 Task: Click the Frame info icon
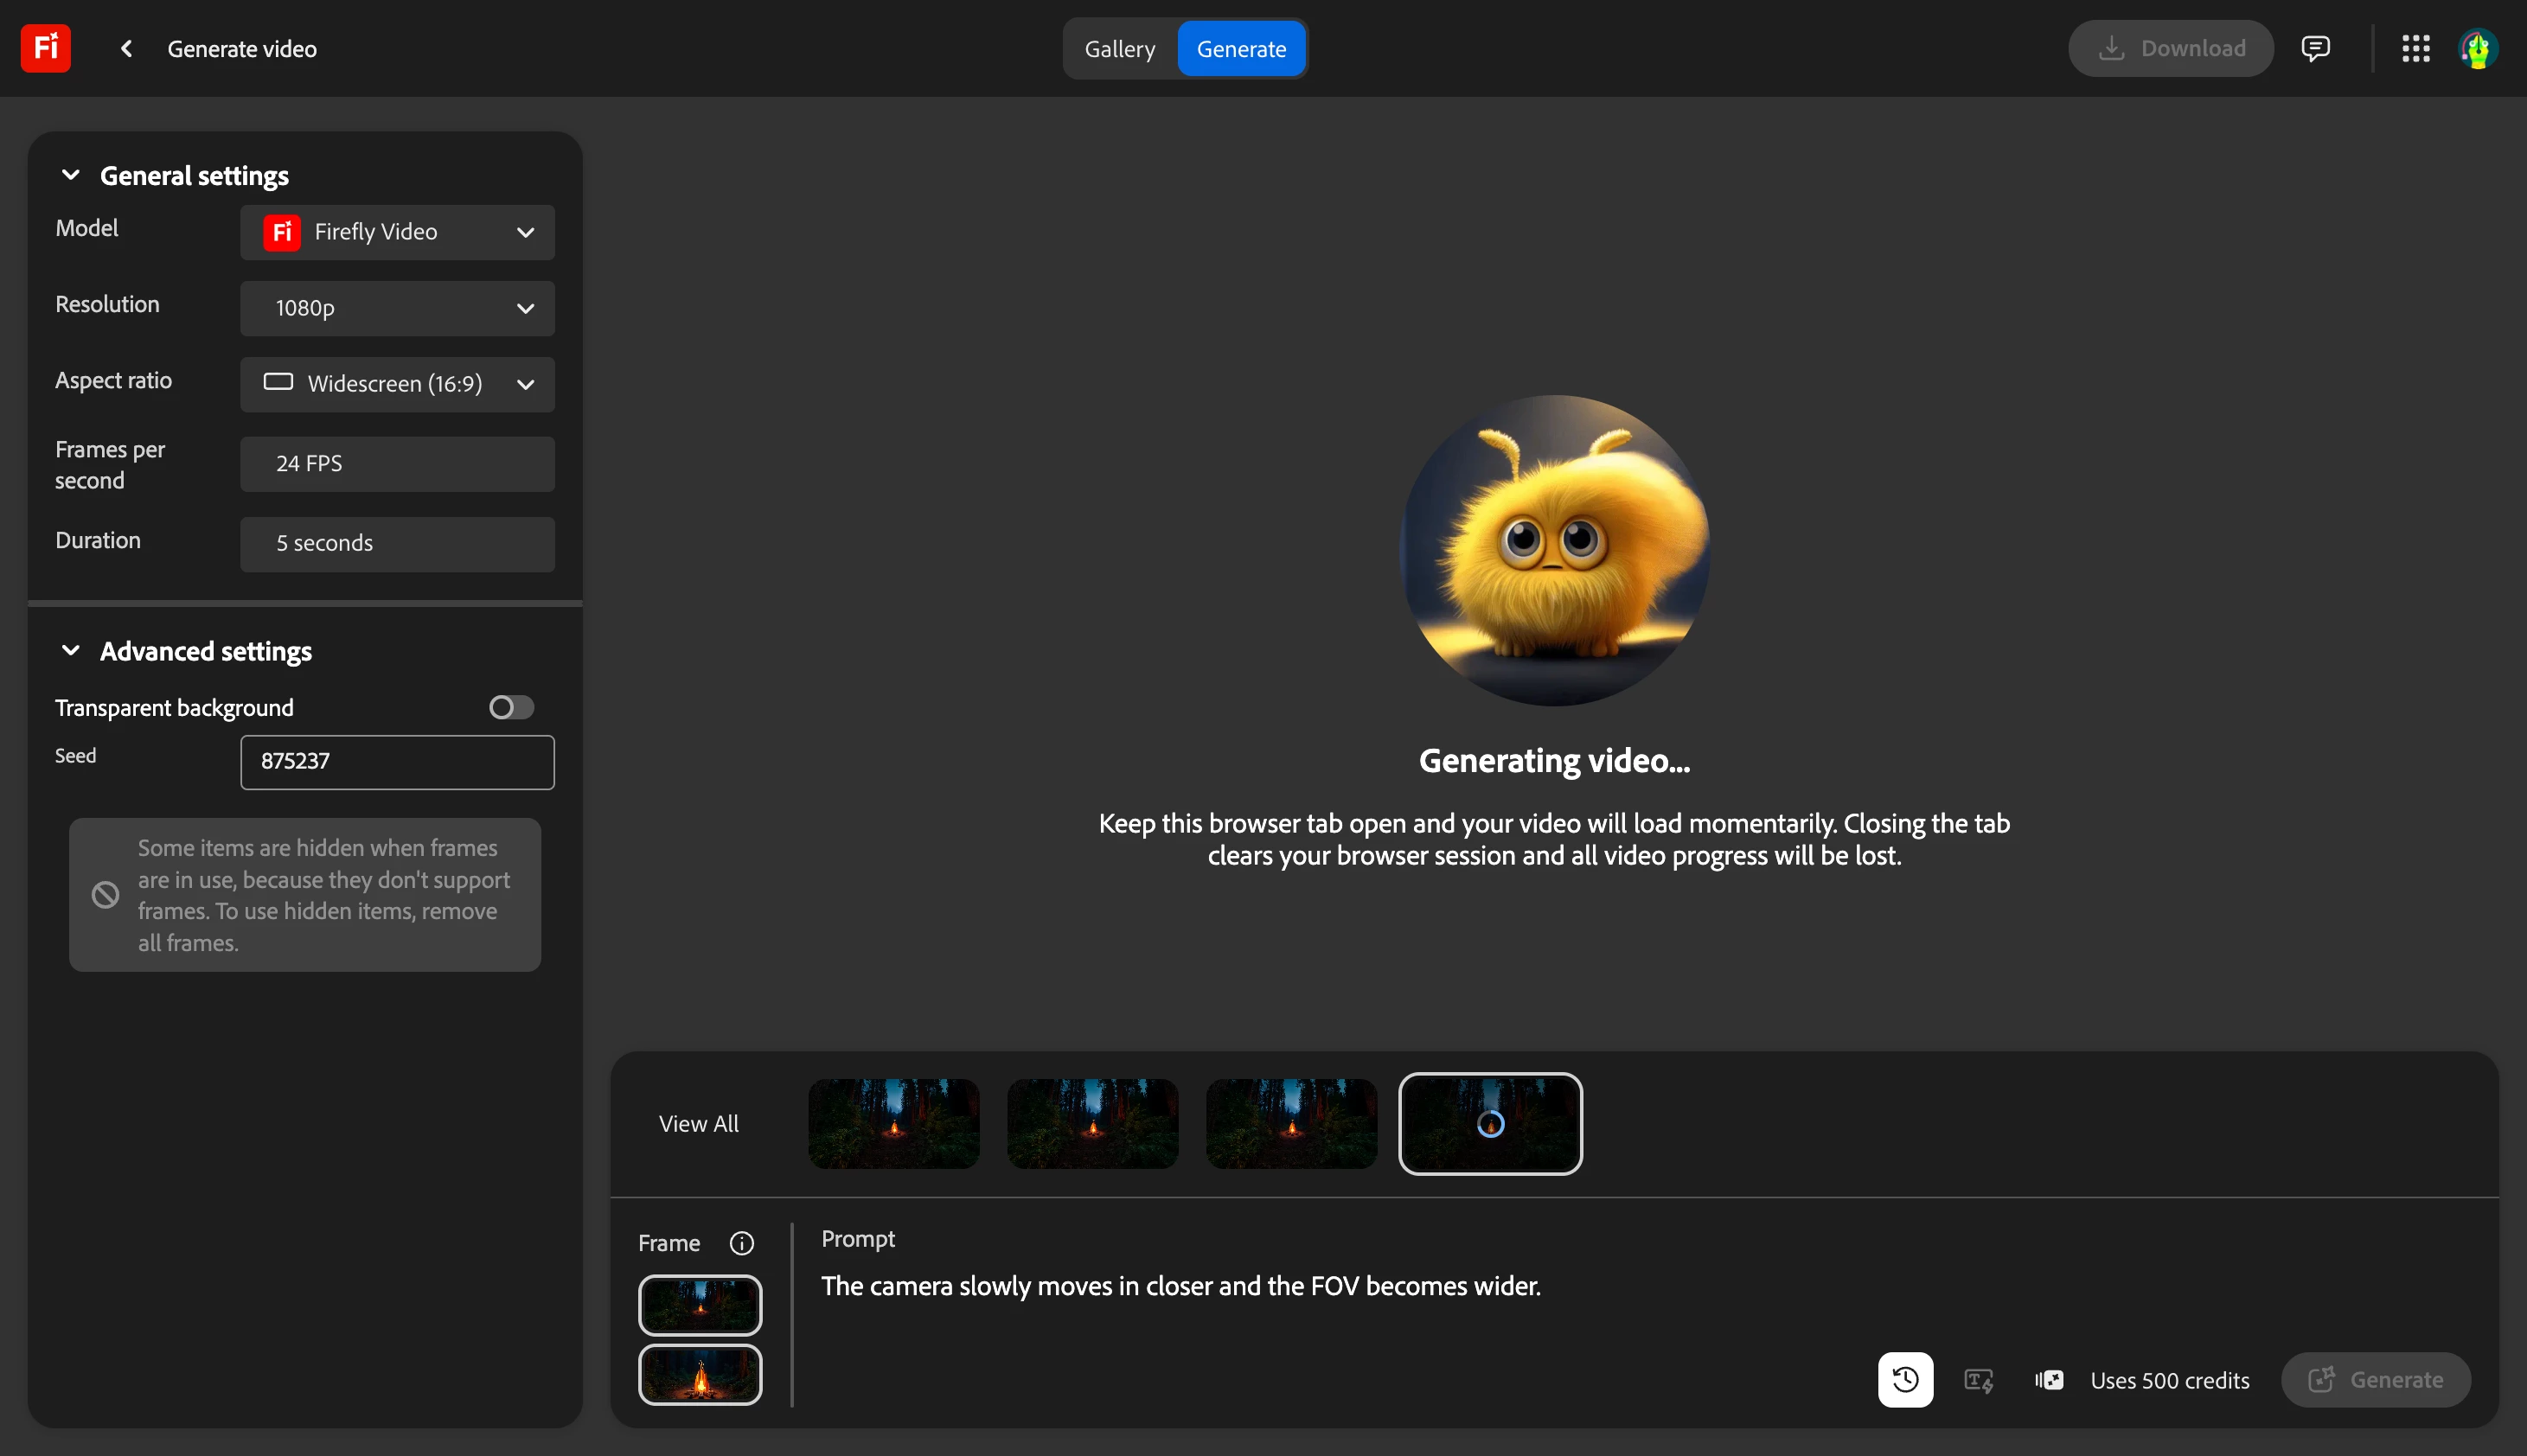pos(741,1243)
